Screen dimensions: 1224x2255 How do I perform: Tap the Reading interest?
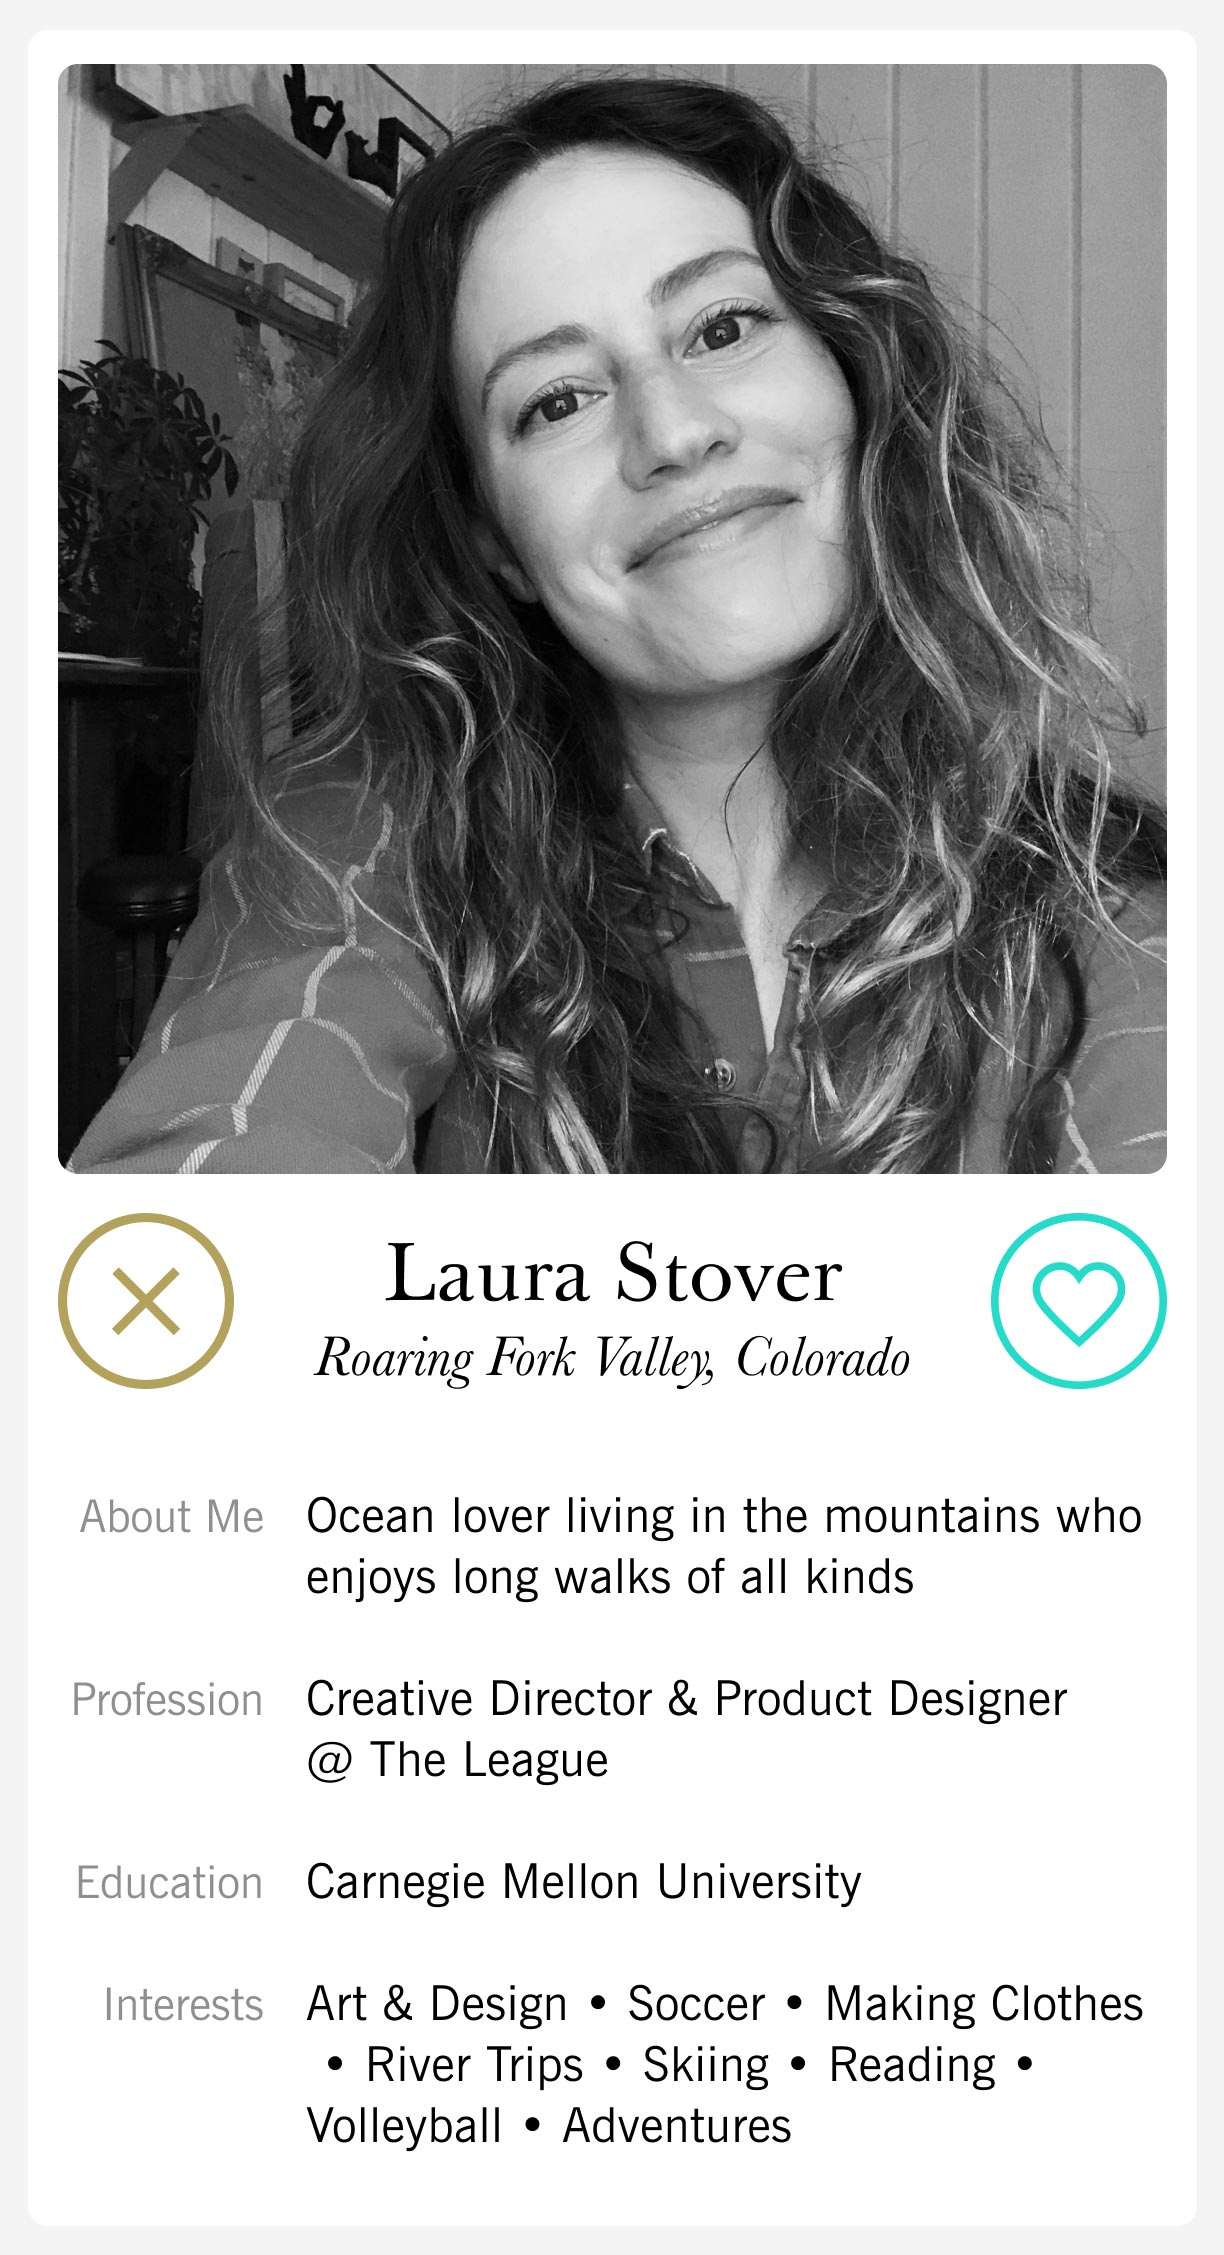point(912,2065)
